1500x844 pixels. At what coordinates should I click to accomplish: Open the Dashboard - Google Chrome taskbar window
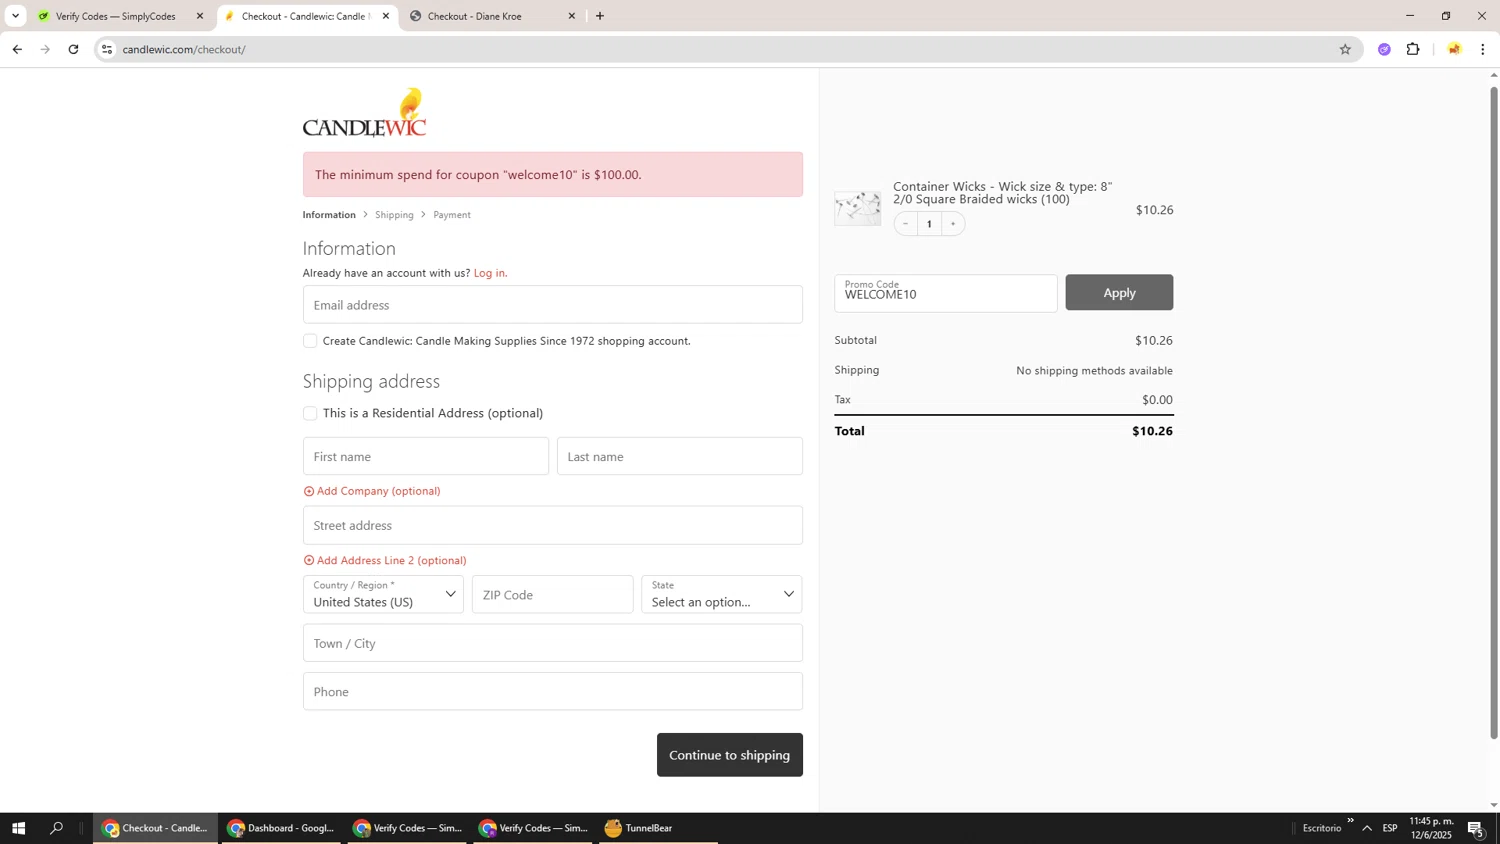[281, 828]
